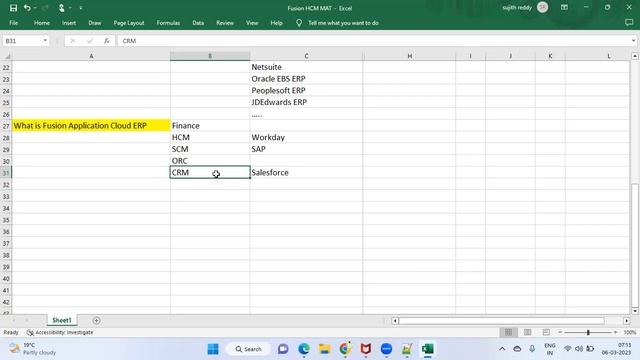This screenshot has height=360, width=640.
Task: Select row 27 header
Action: click(x=6, y=126)
